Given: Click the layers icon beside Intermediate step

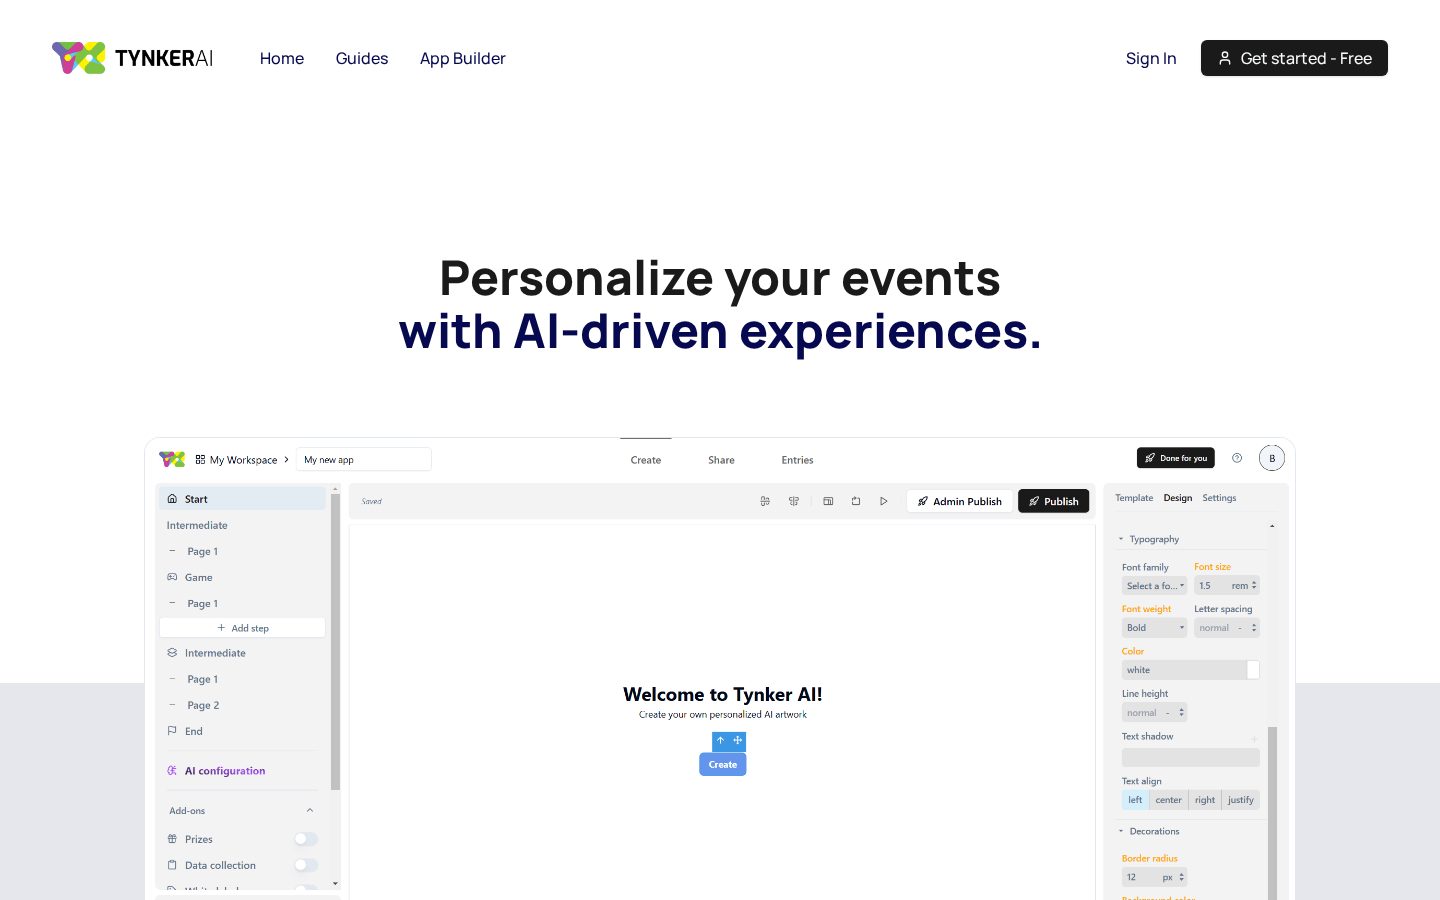Looking at the screenshot, I should pos(172,653).
